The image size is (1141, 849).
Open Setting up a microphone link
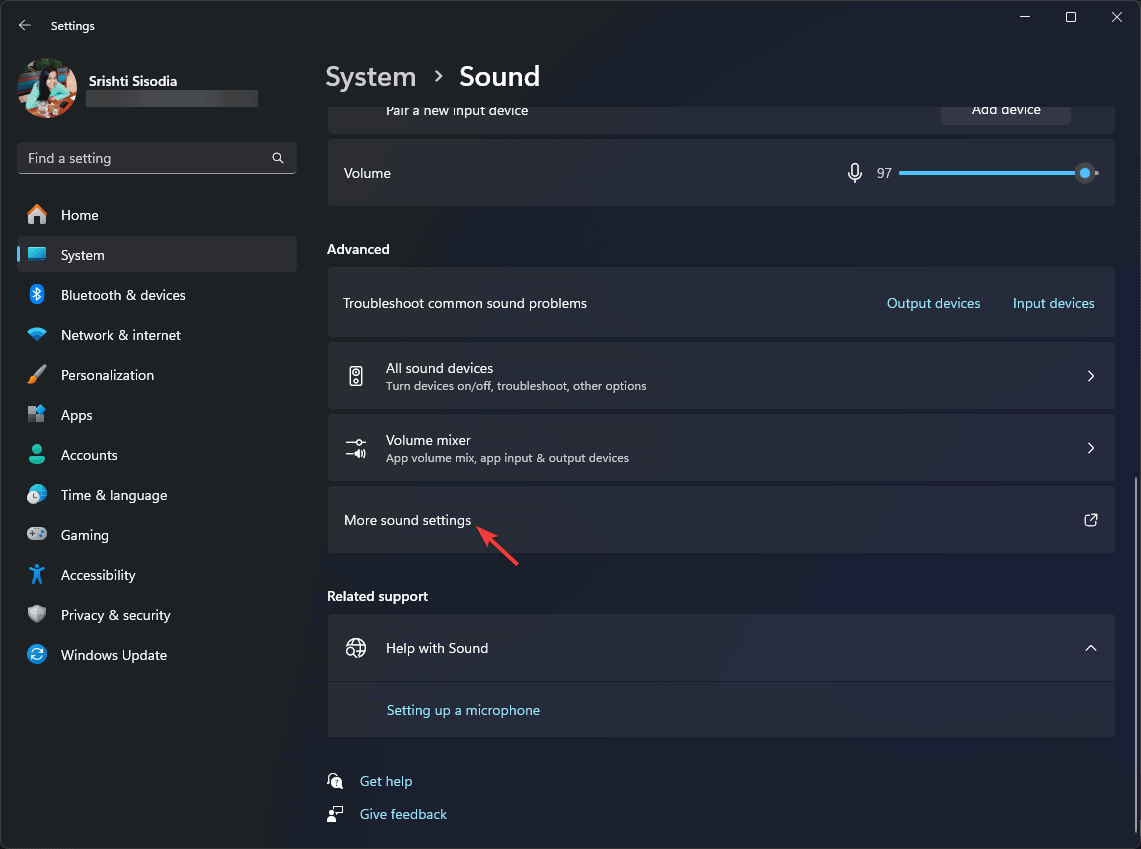[463, 710]
